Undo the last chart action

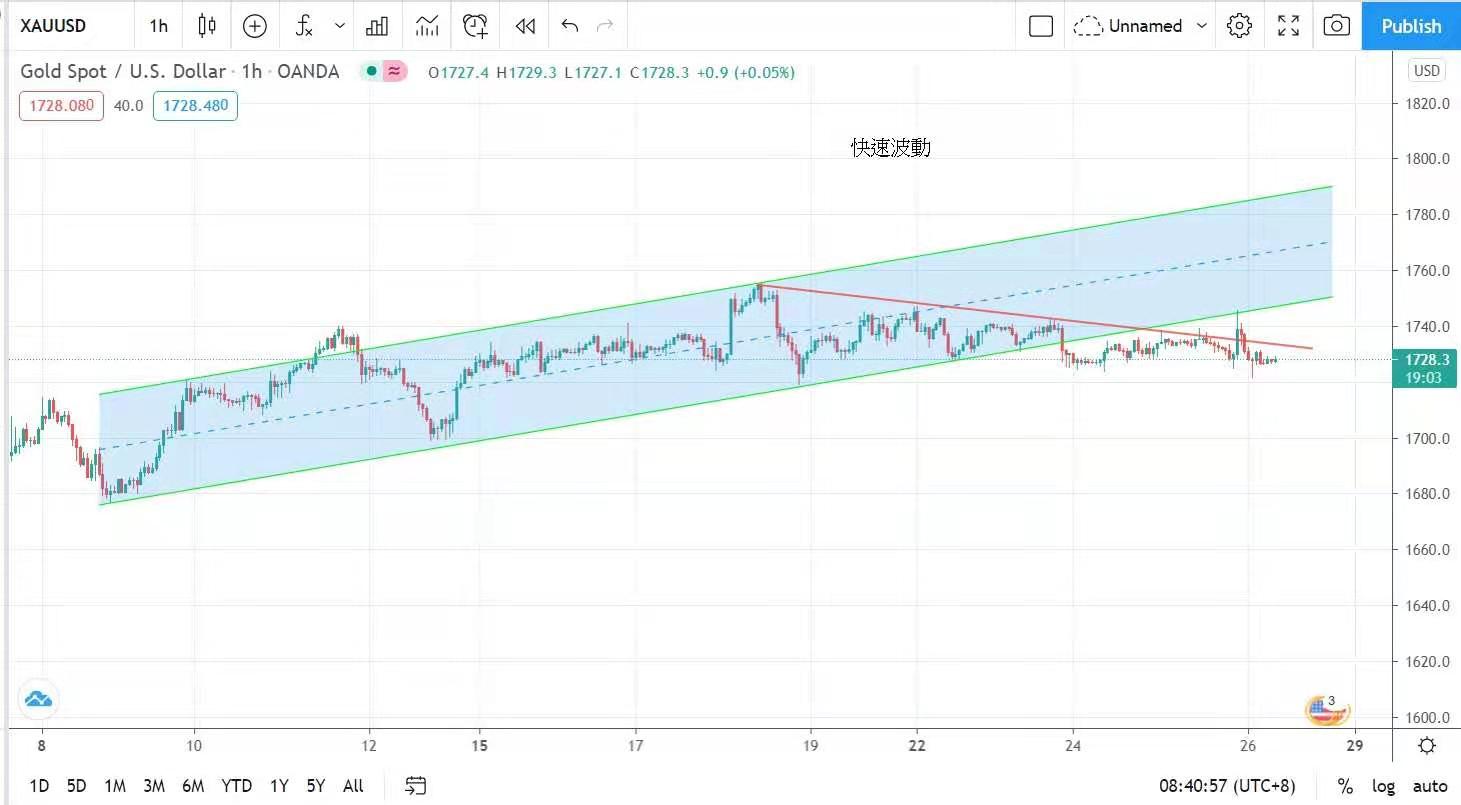[x=570, y=26]
